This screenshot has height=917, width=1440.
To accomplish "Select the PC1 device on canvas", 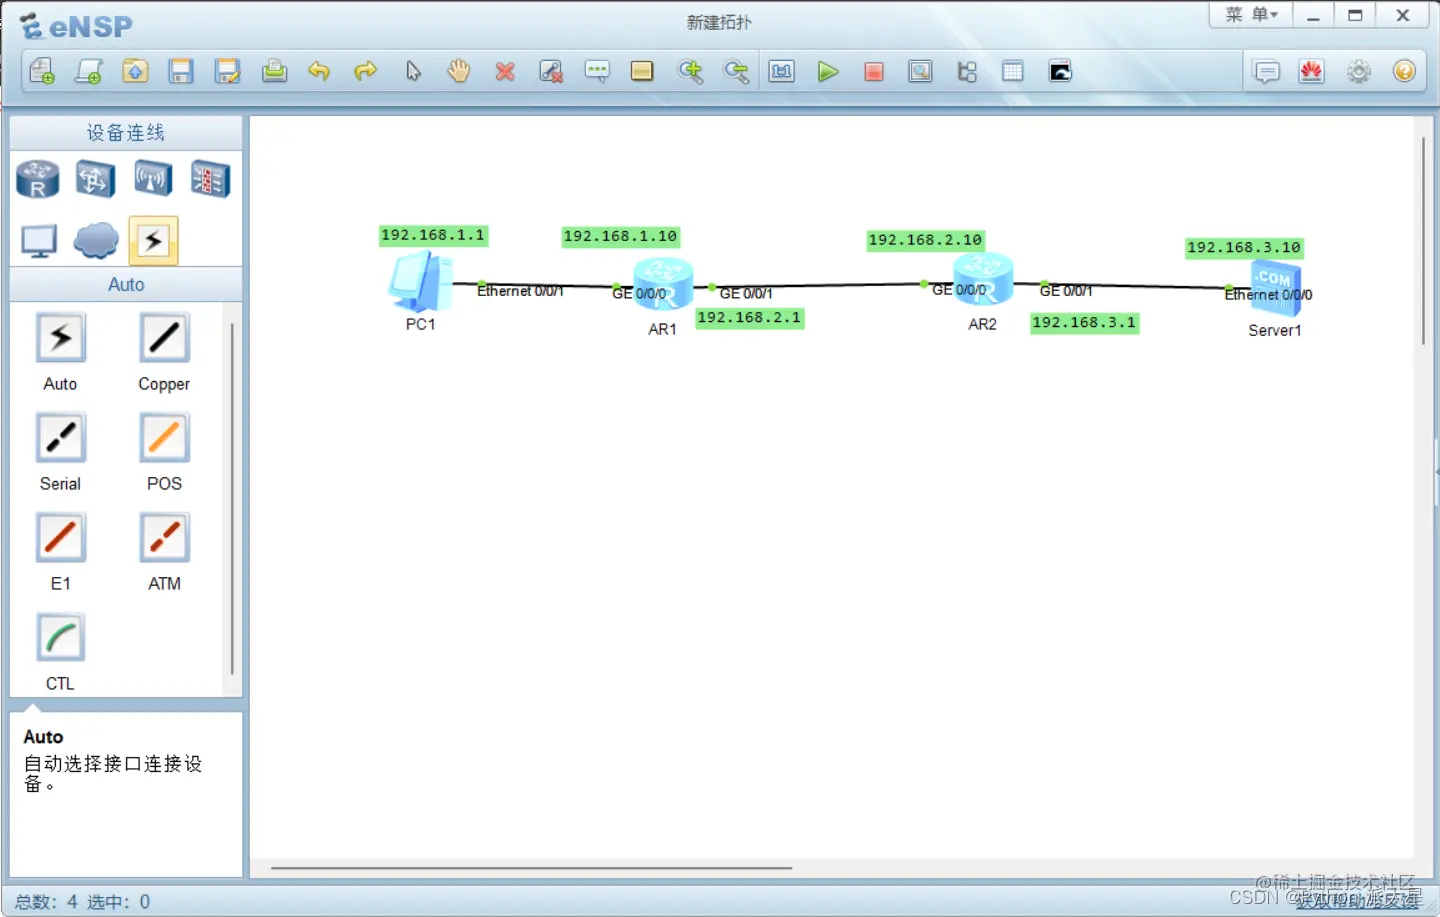I will pos(421,282).
